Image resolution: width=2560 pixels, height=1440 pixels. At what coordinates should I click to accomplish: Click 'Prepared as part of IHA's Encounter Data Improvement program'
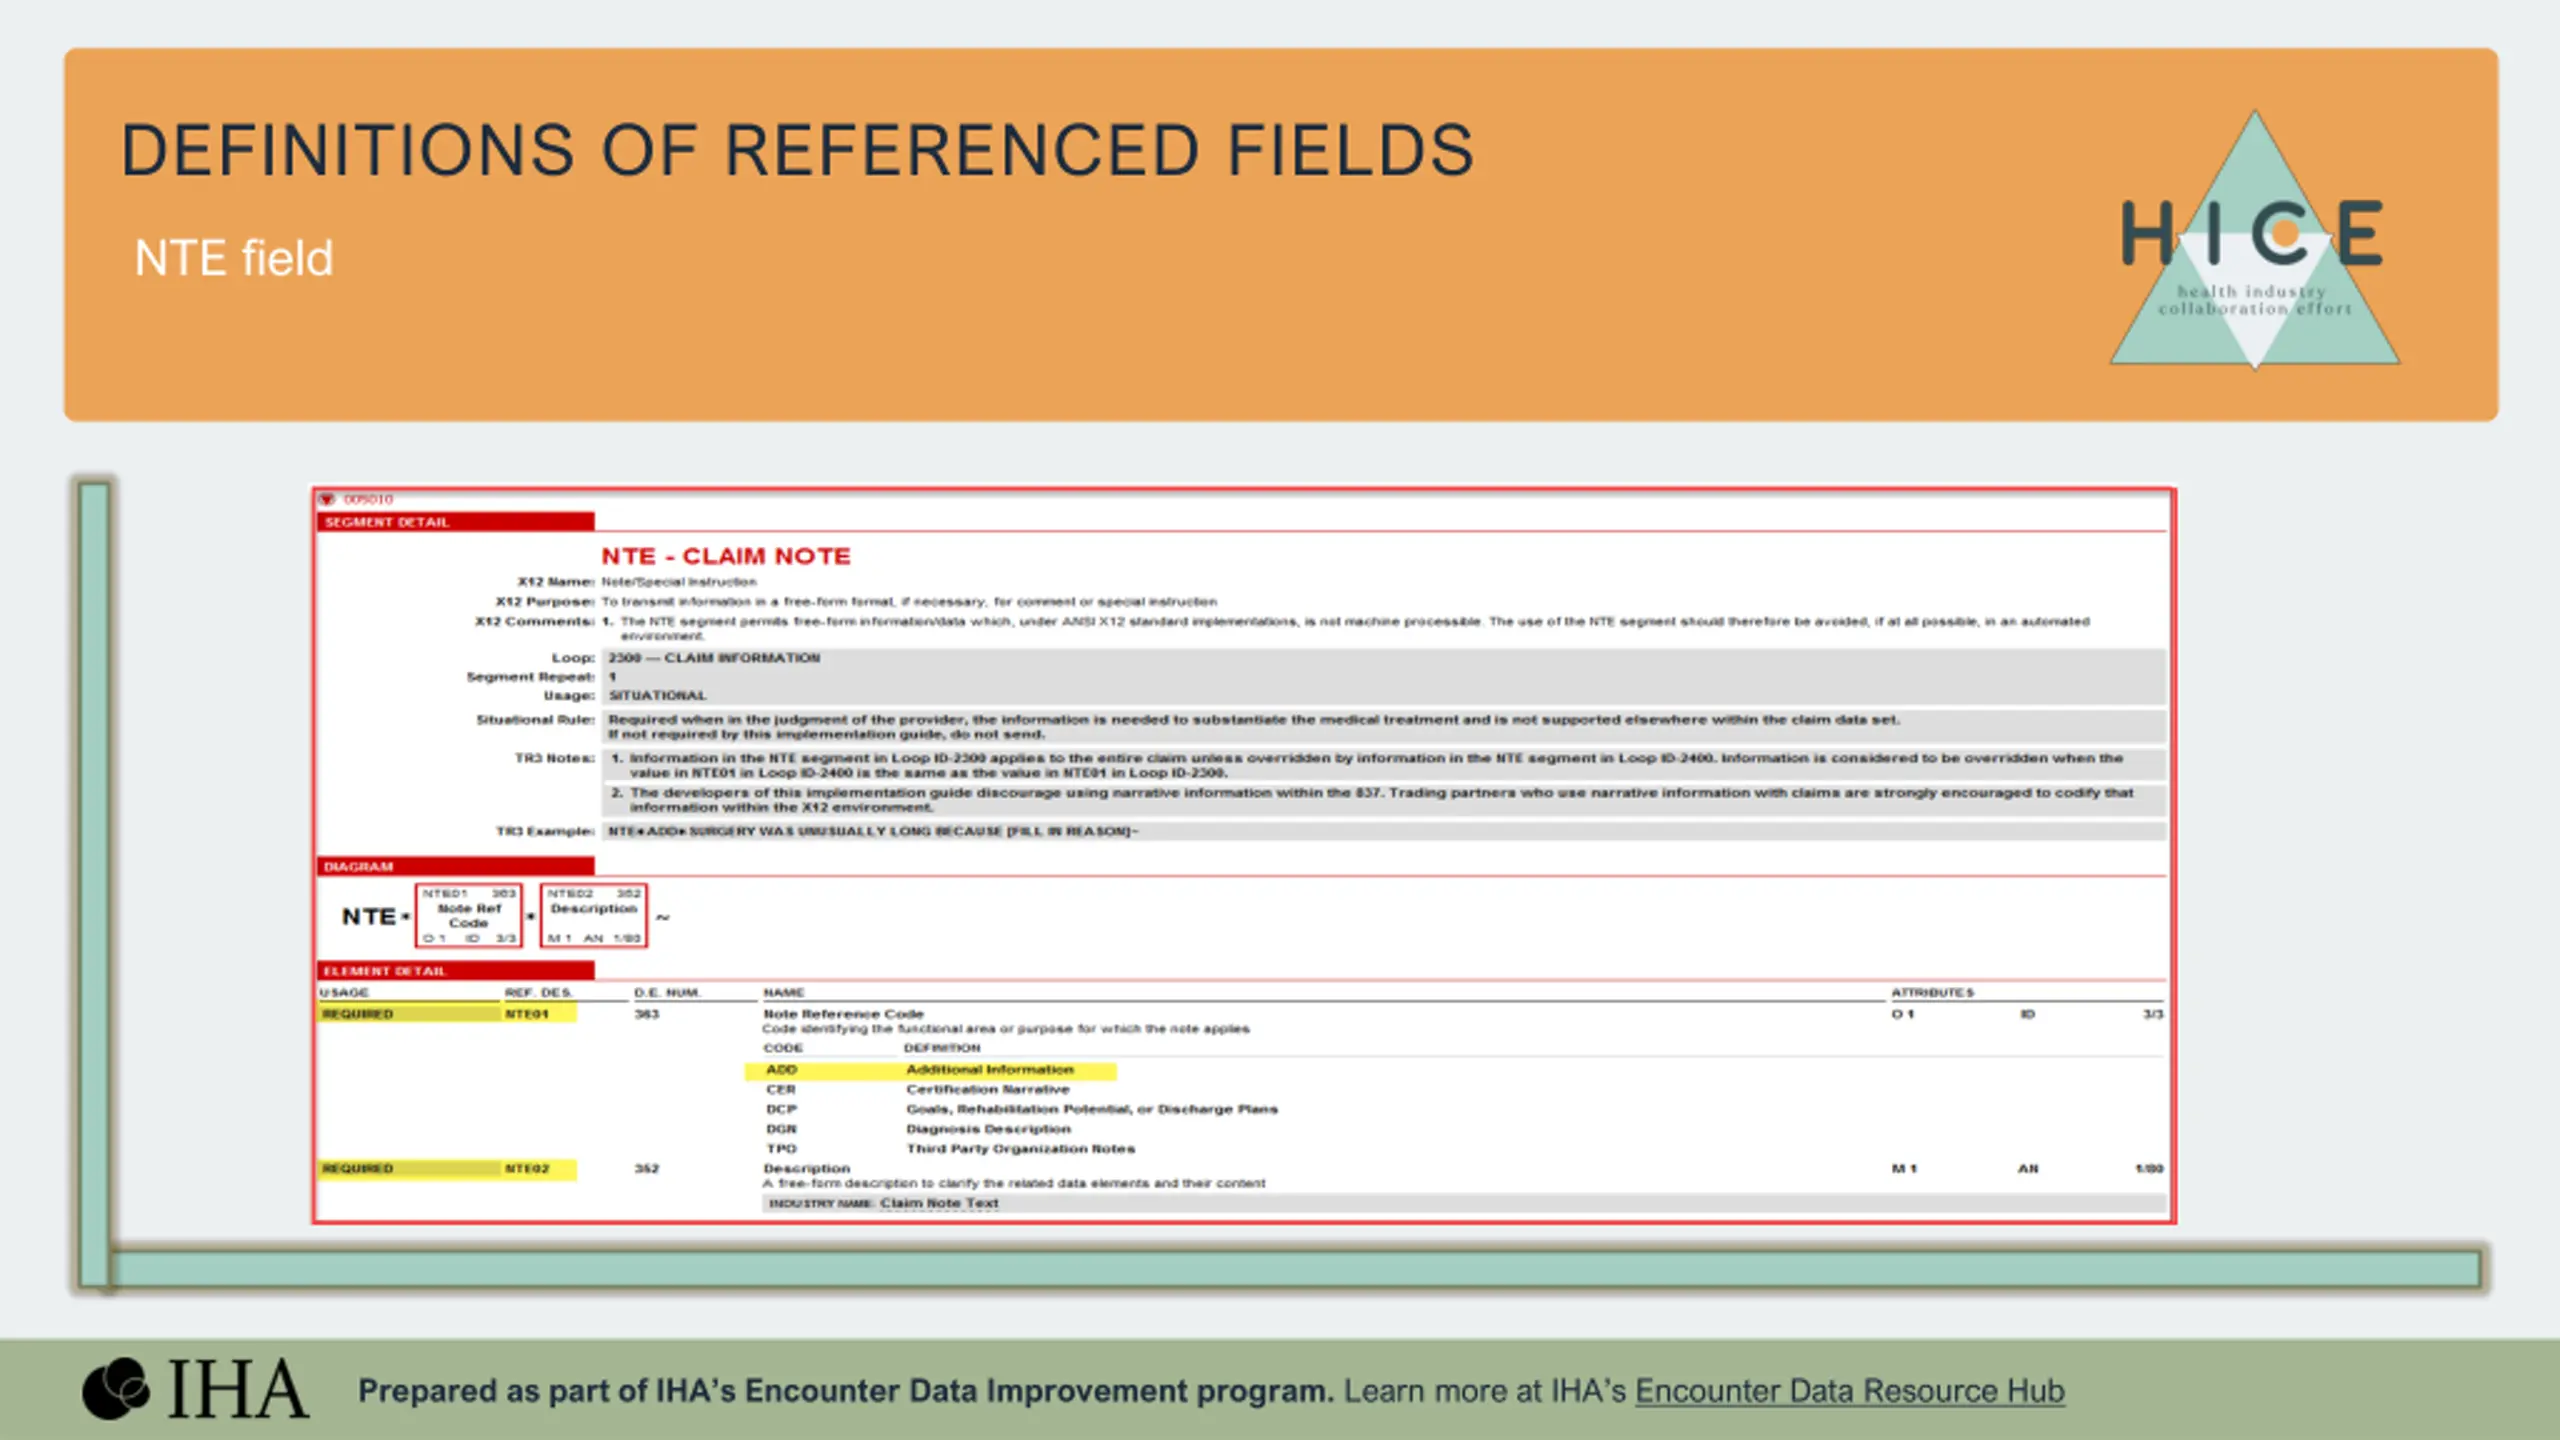(846, 1391)
